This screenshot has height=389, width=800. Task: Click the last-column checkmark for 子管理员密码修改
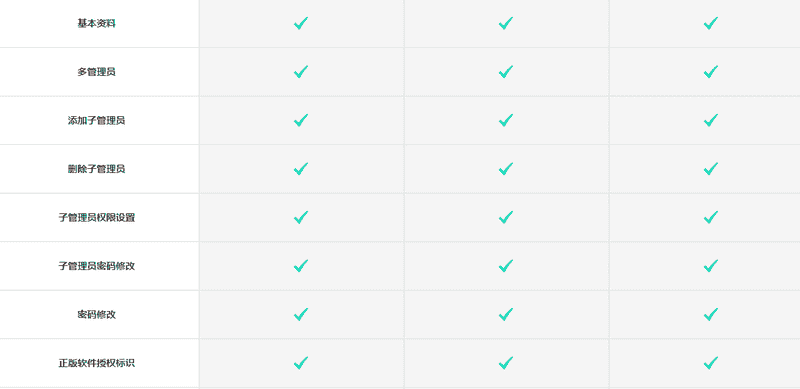coord(711,266)
